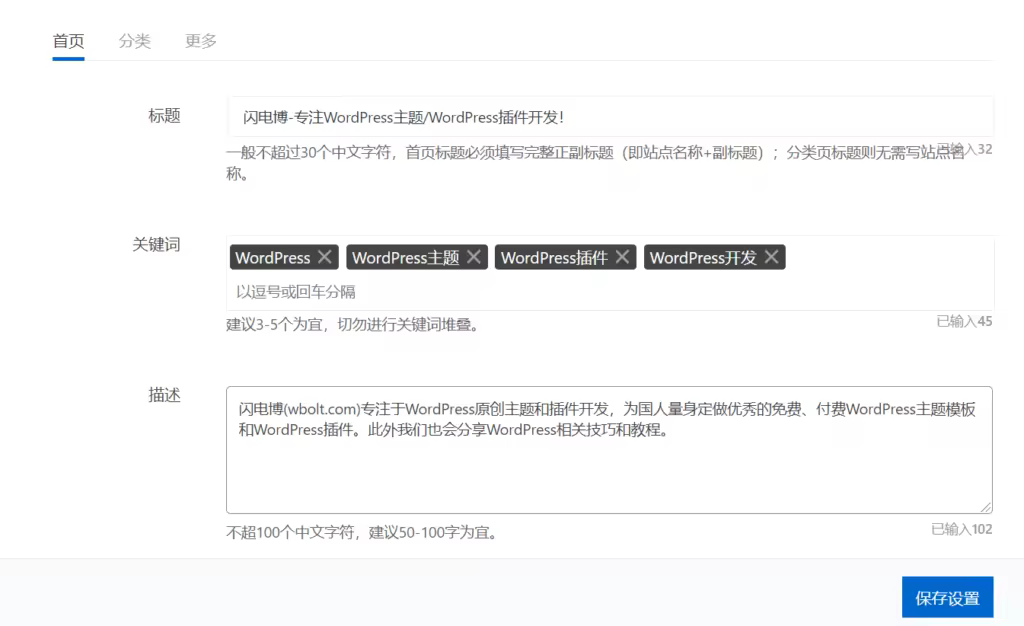Remove the WordPress插件 keyword tag
1024x626 pixels.
click(x=622, y=257)
